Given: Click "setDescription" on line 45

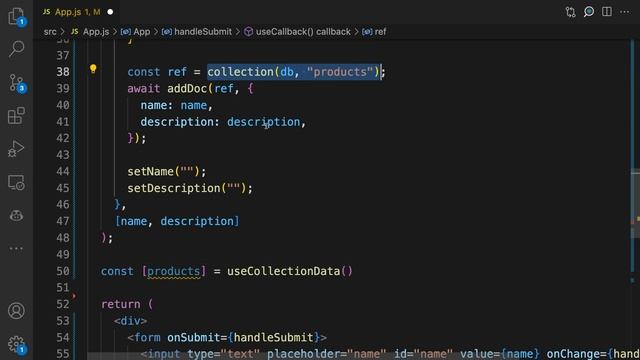Looking at the screenshot, I should pos(174,188).
